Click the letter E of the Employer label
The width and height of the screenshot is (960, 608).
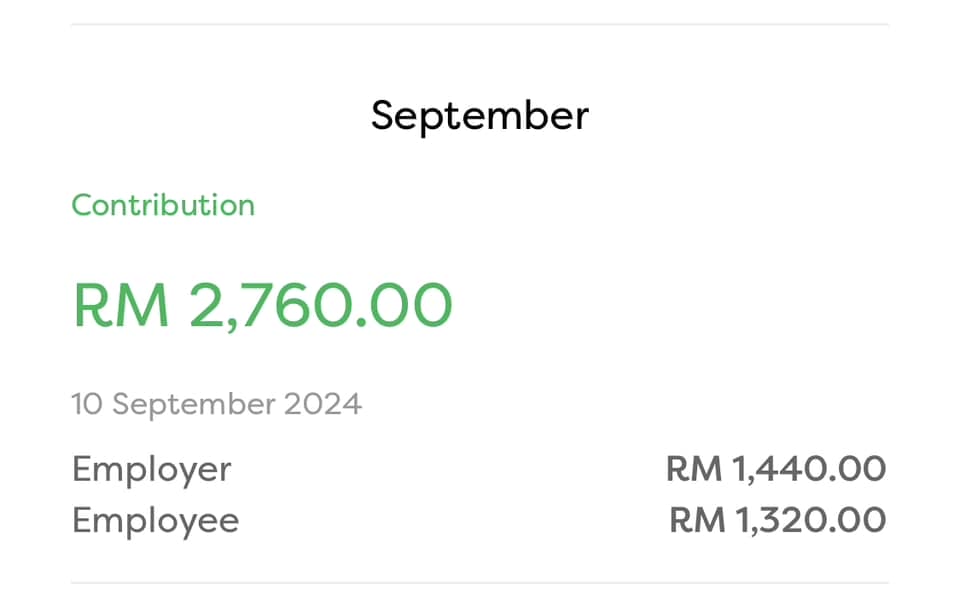(83, 469)
